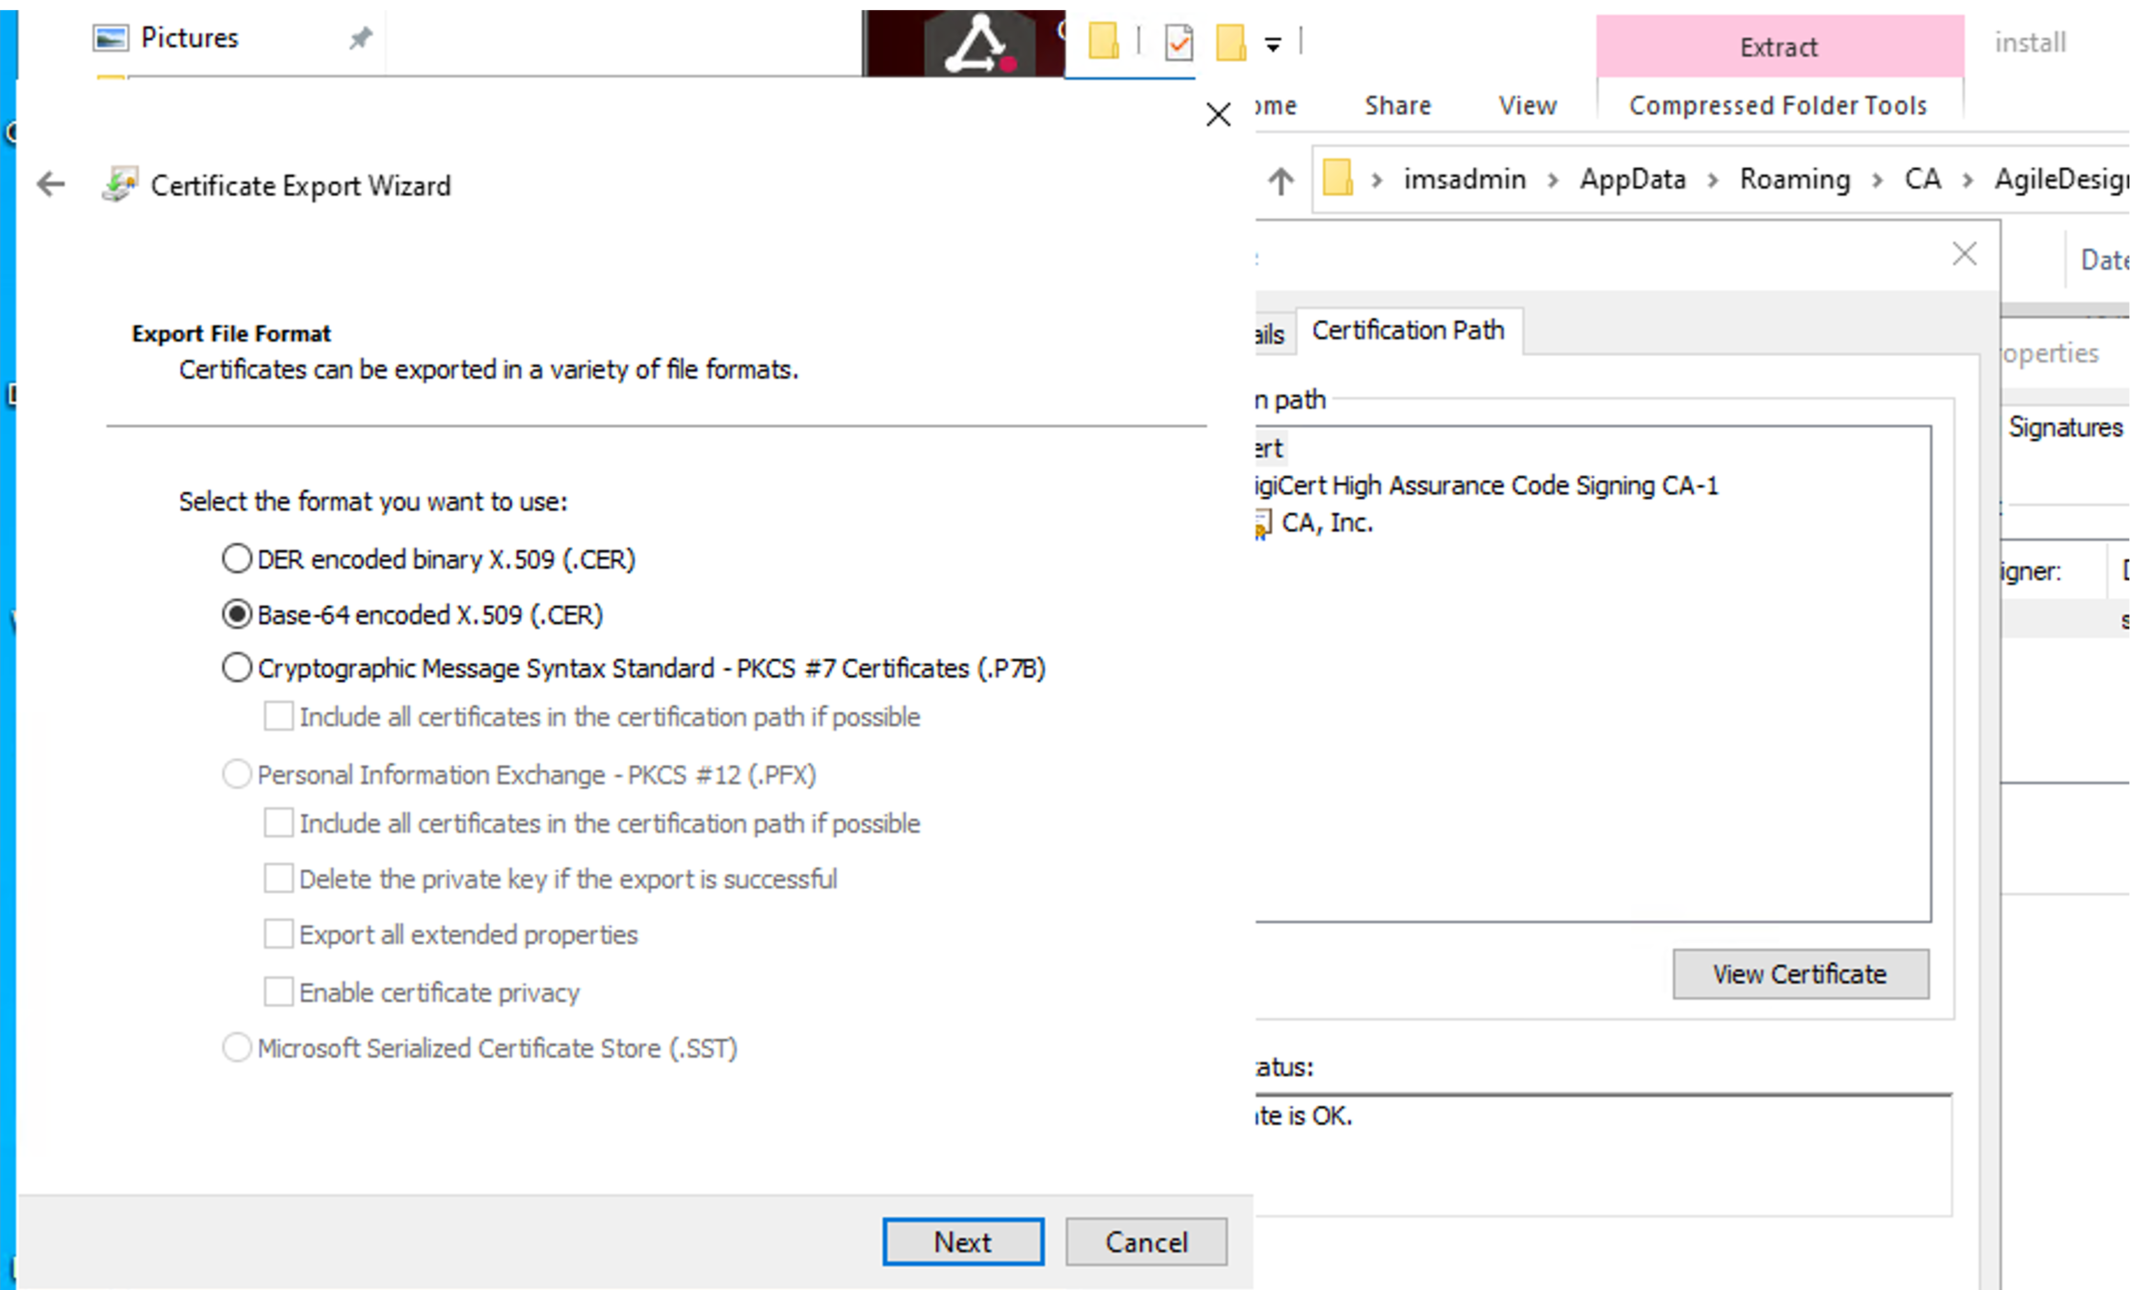Click the triangle app thumbnail icon
Viewport: 2154px width, 1290px height.
(977, 44)
